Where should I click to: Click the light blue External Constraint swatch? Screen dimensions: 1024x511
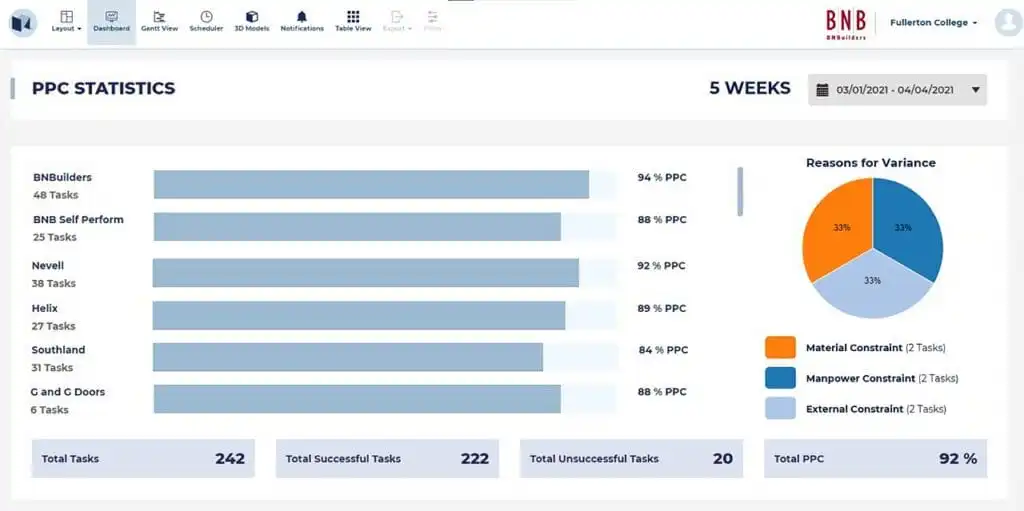(x=780, y=408)
